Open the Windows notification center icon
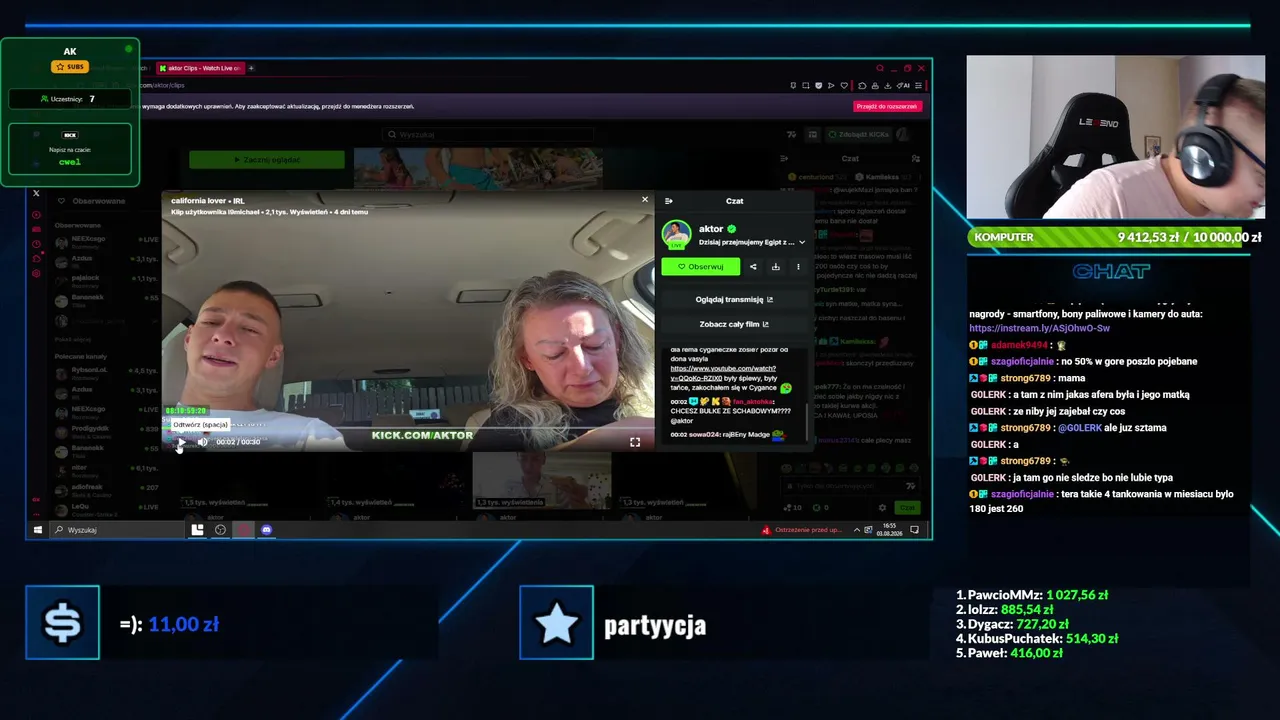Viewport: 1280px width, 720px height. tap(915, 530)
